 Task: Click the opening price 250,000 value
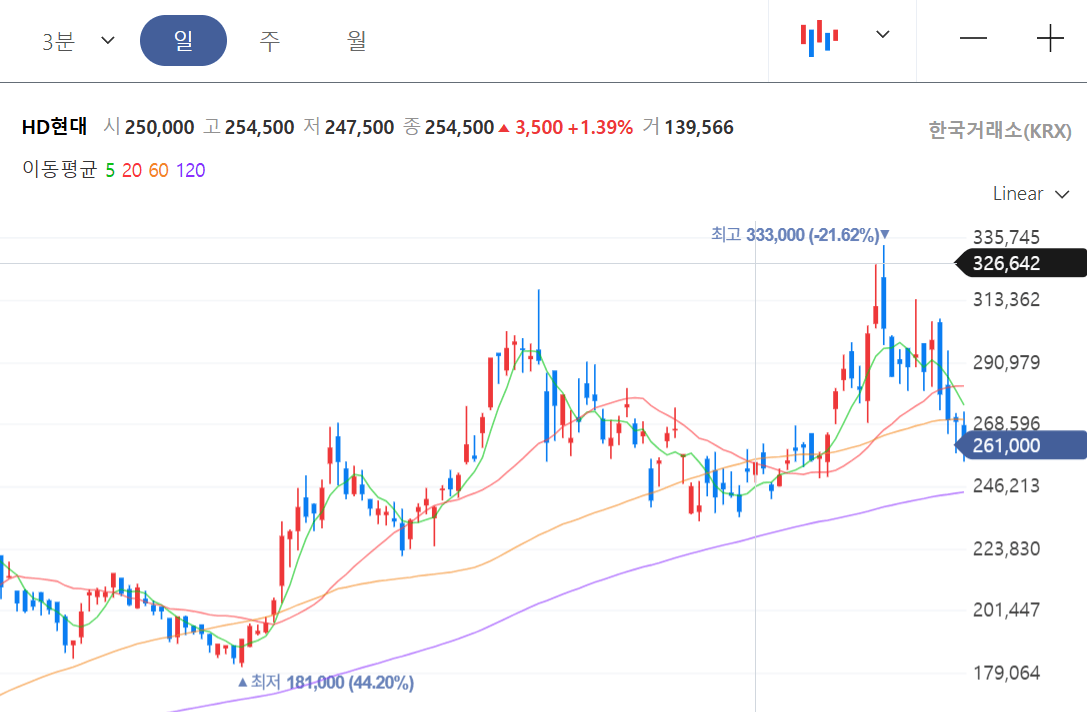coord(159,128)
